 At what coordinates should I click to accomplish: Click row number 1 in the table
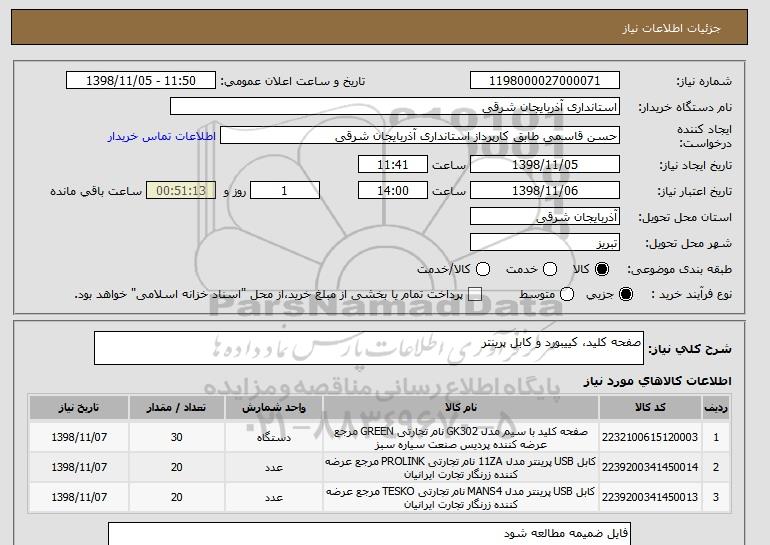point(716,437)
